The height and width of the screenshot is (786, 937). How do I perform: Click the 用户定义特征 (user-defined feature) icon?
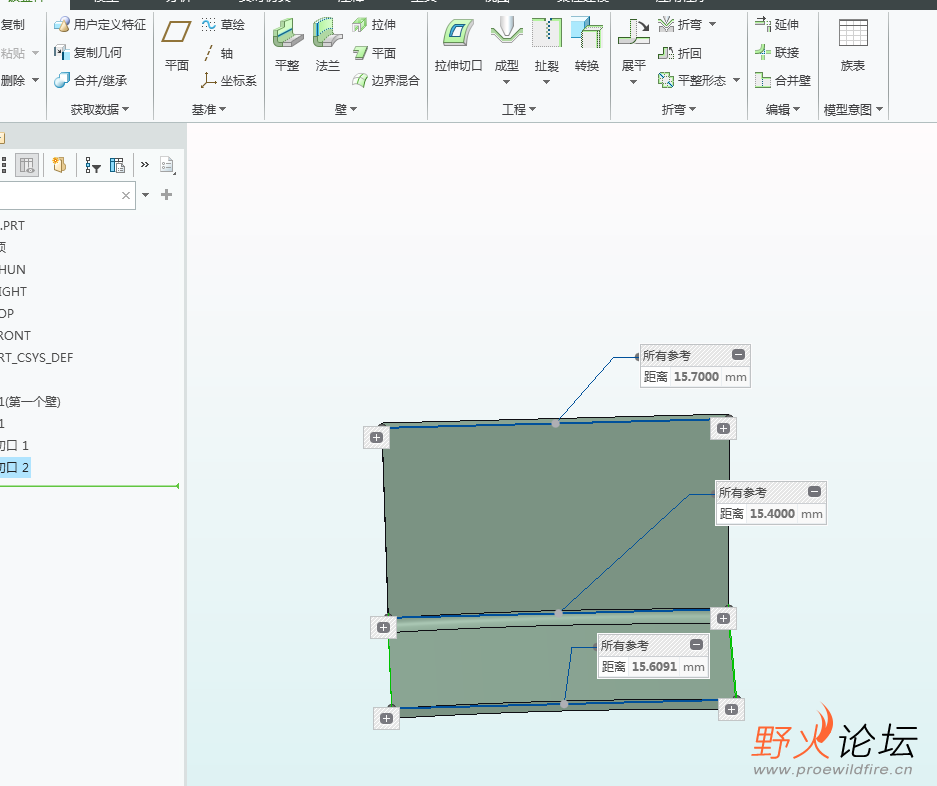click(62, 25)
